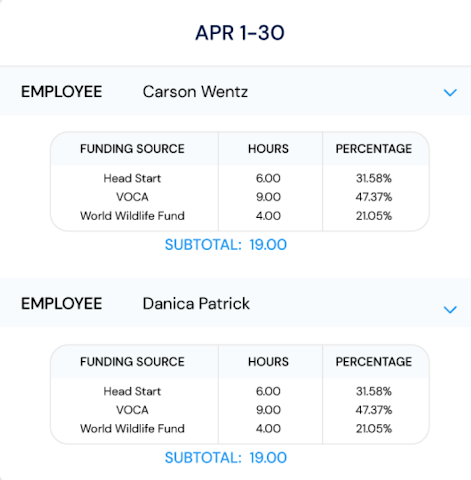The image size is (471, 480).
Task: Click HOURS header in Carson Wentz table
Action: pos(268,149)
